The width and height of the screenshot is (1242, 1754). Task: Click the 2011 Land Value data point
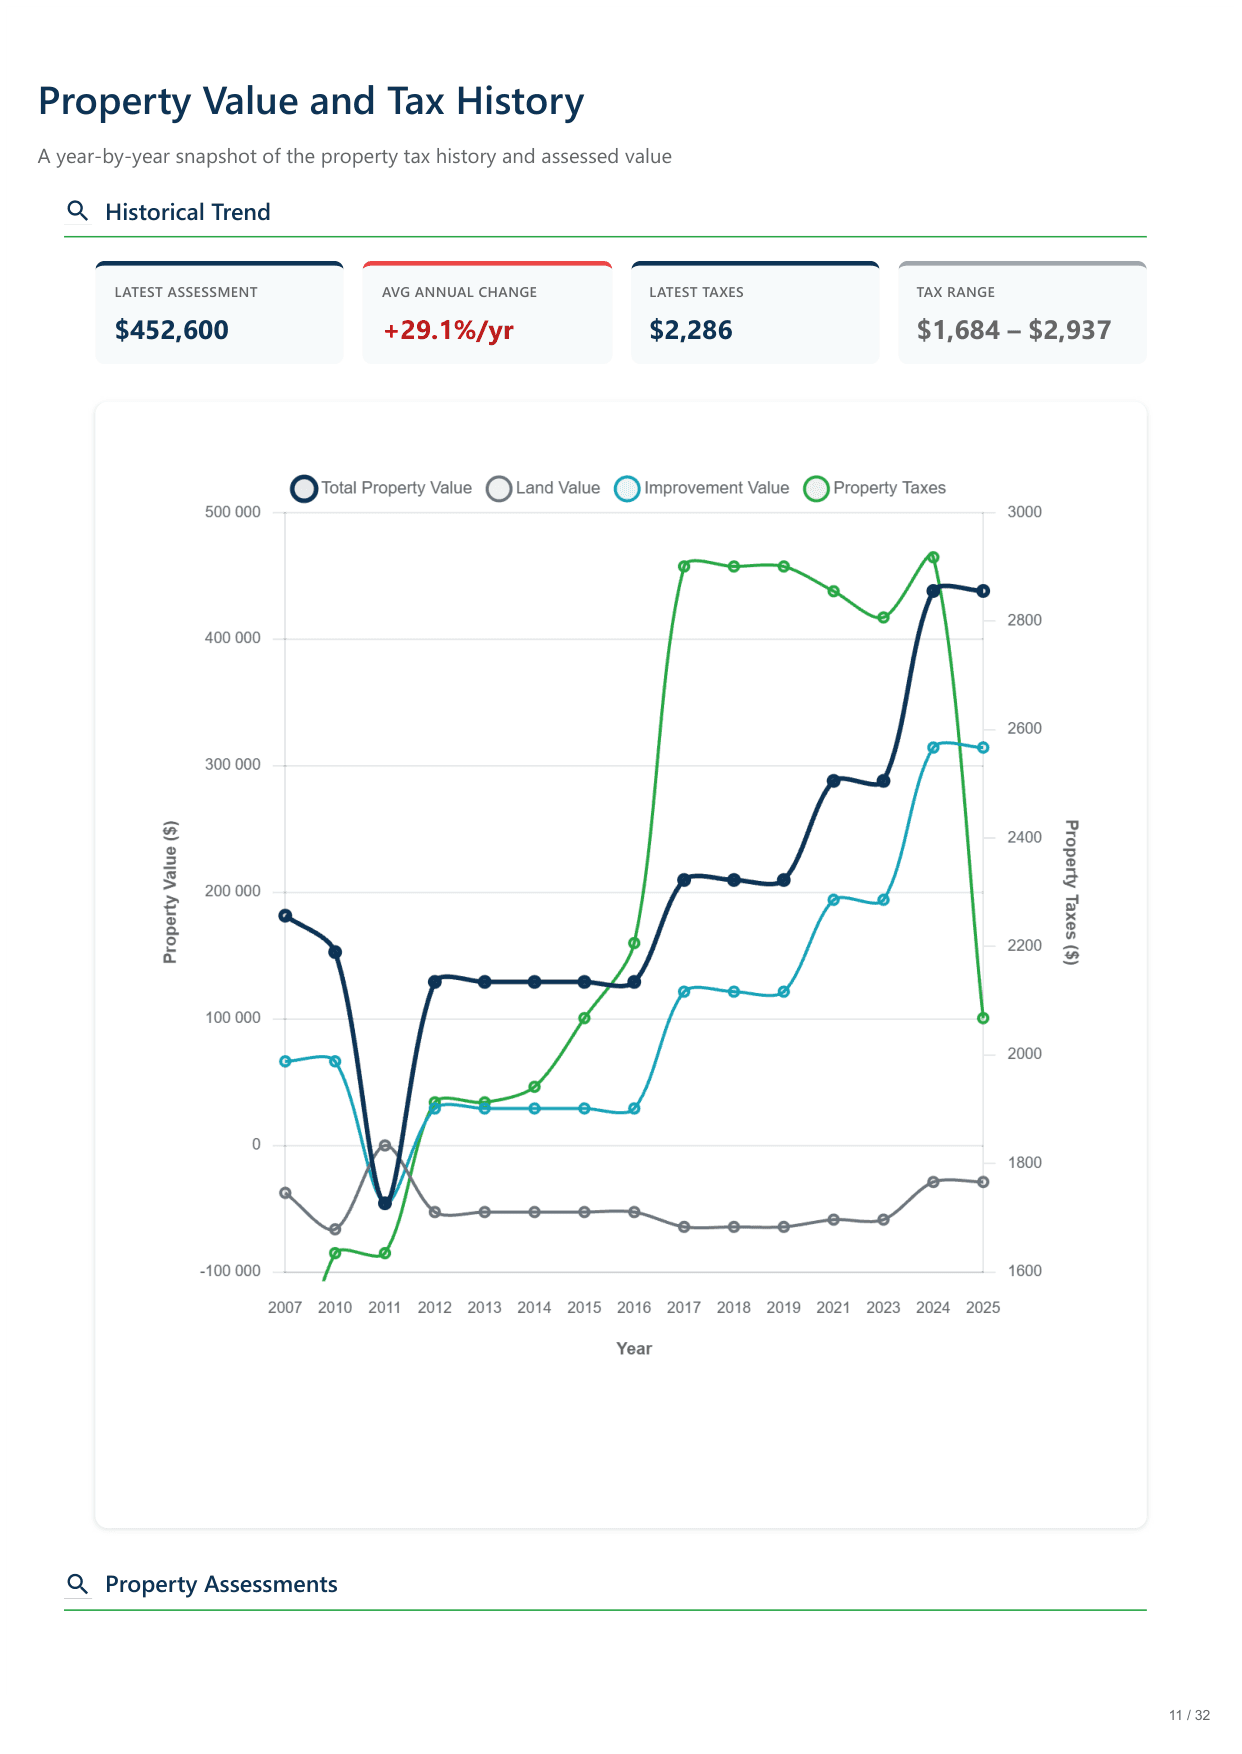[385, 1145]
